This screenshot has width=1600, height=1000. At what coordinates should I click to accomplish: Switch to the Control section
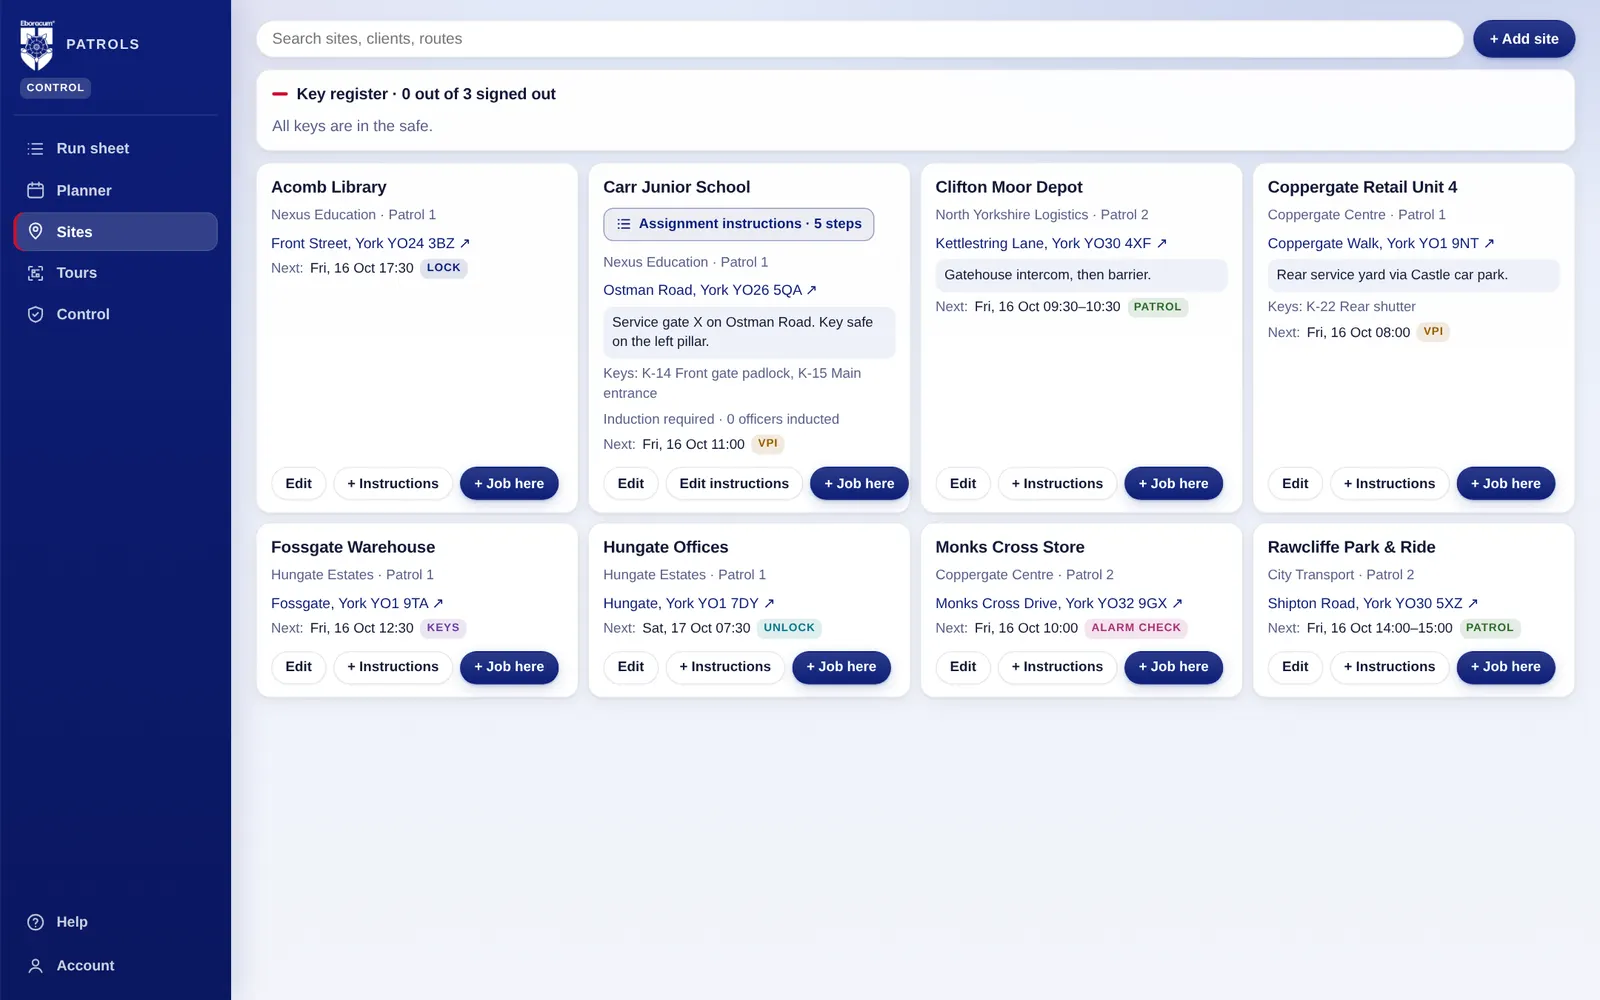tap(116, 314)
